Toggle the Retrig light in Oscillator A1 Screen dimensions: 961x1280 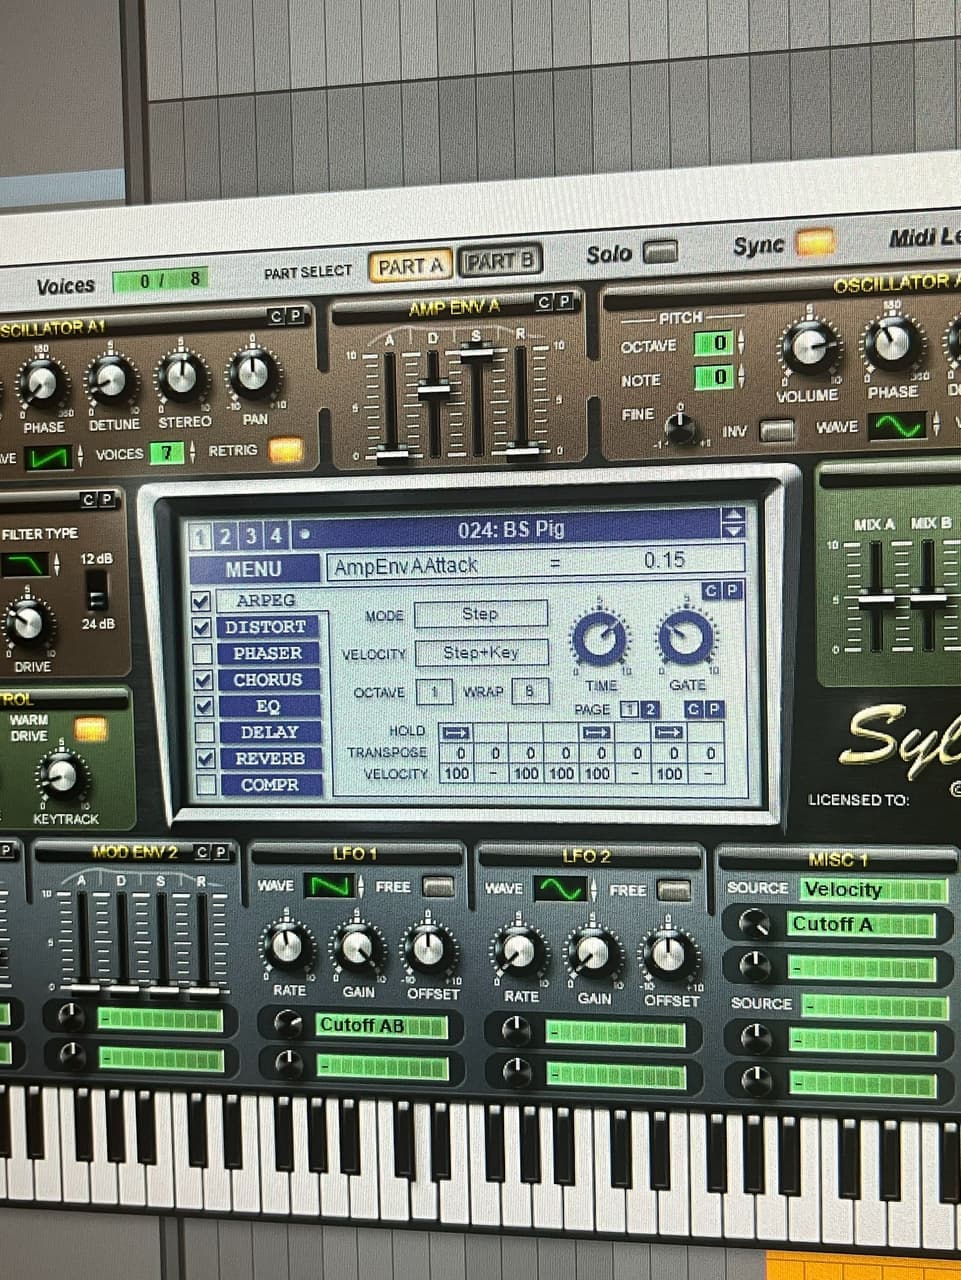(285, 451)
